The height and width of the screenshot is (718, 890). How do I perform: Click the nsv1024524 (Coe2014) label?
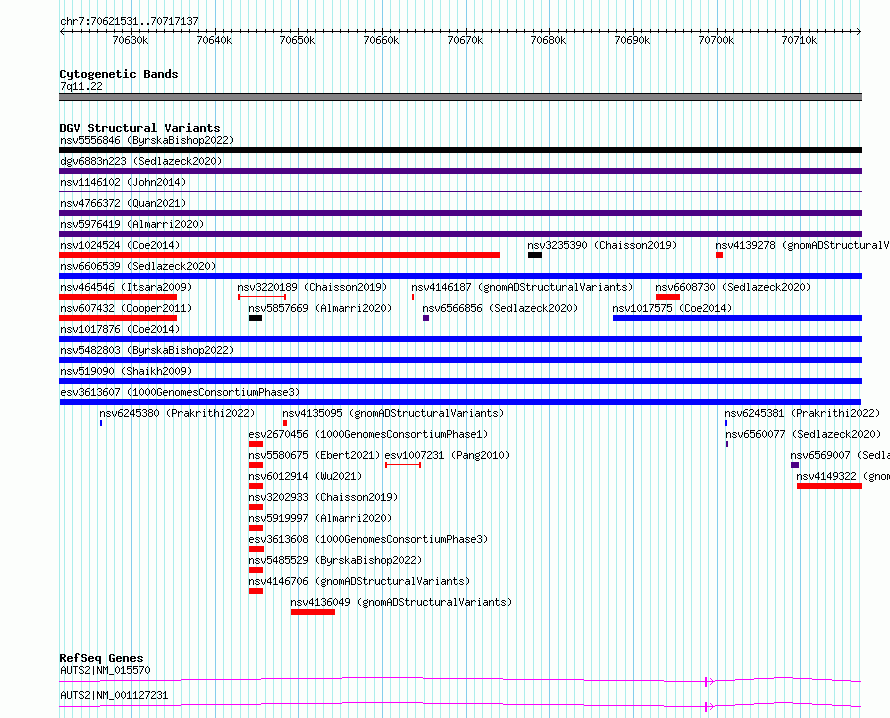(x=120, y=245)
